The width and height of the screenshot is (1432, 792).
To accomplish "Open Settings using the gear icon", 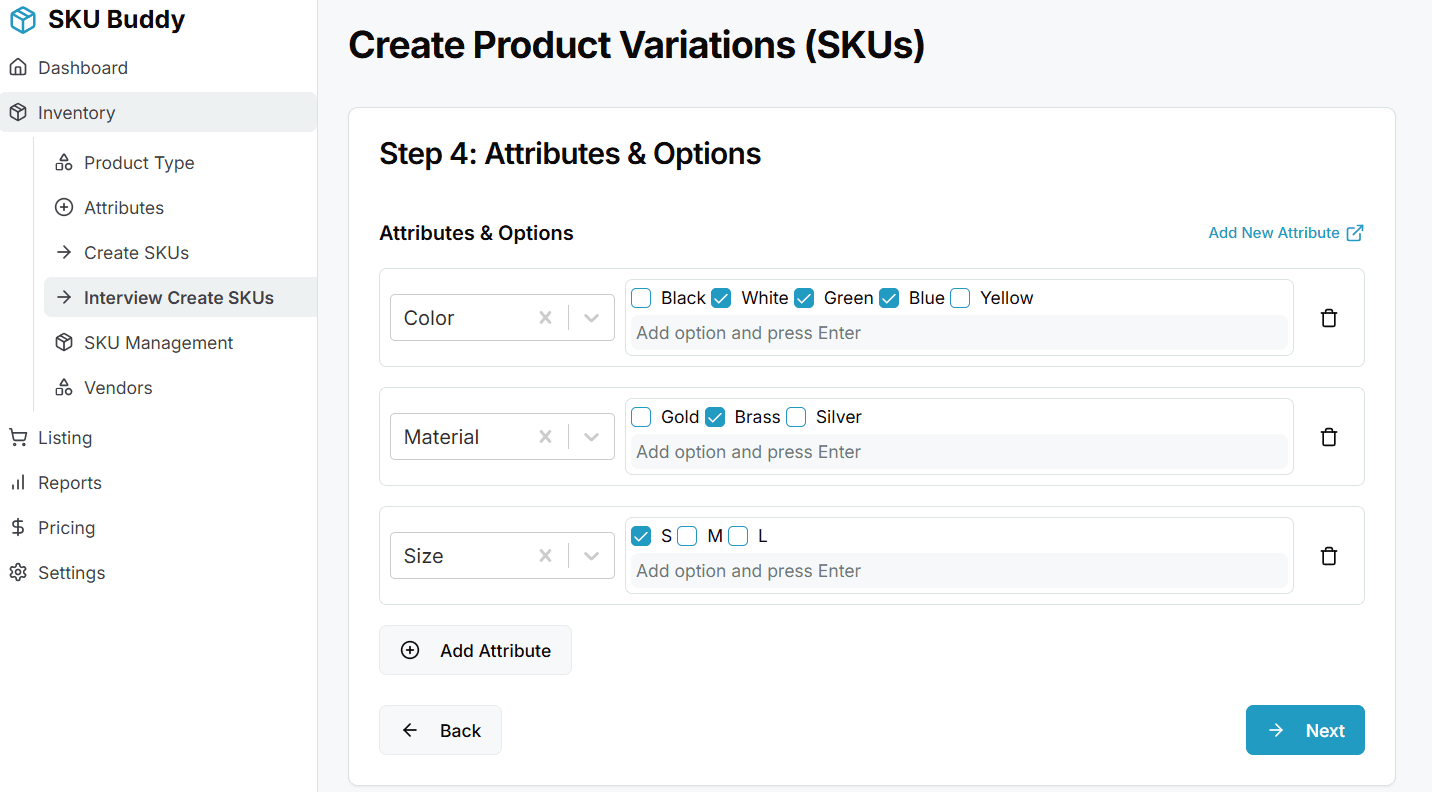I will coord(20,572).
